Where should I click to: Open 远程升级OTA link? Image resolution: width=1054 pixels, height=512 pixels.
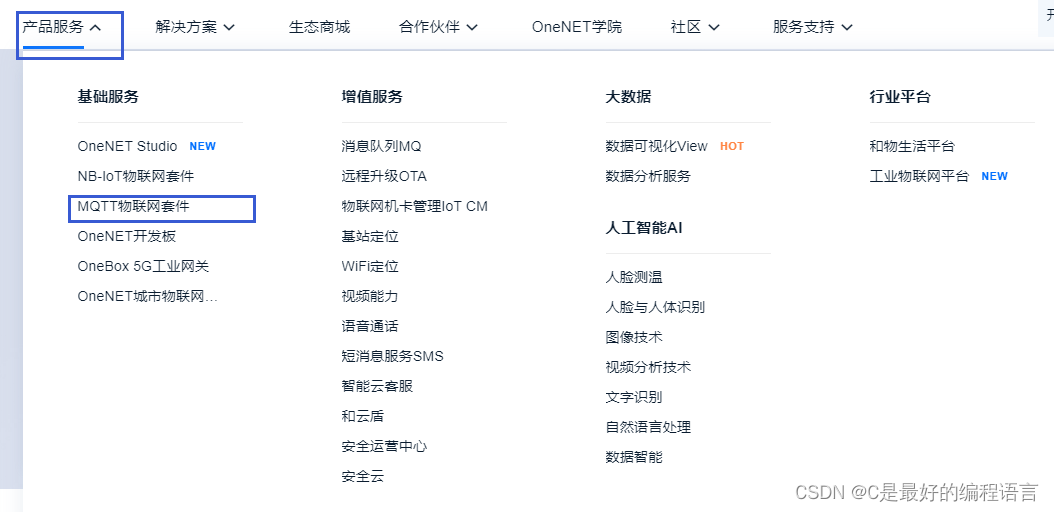[x=384, y=176]
